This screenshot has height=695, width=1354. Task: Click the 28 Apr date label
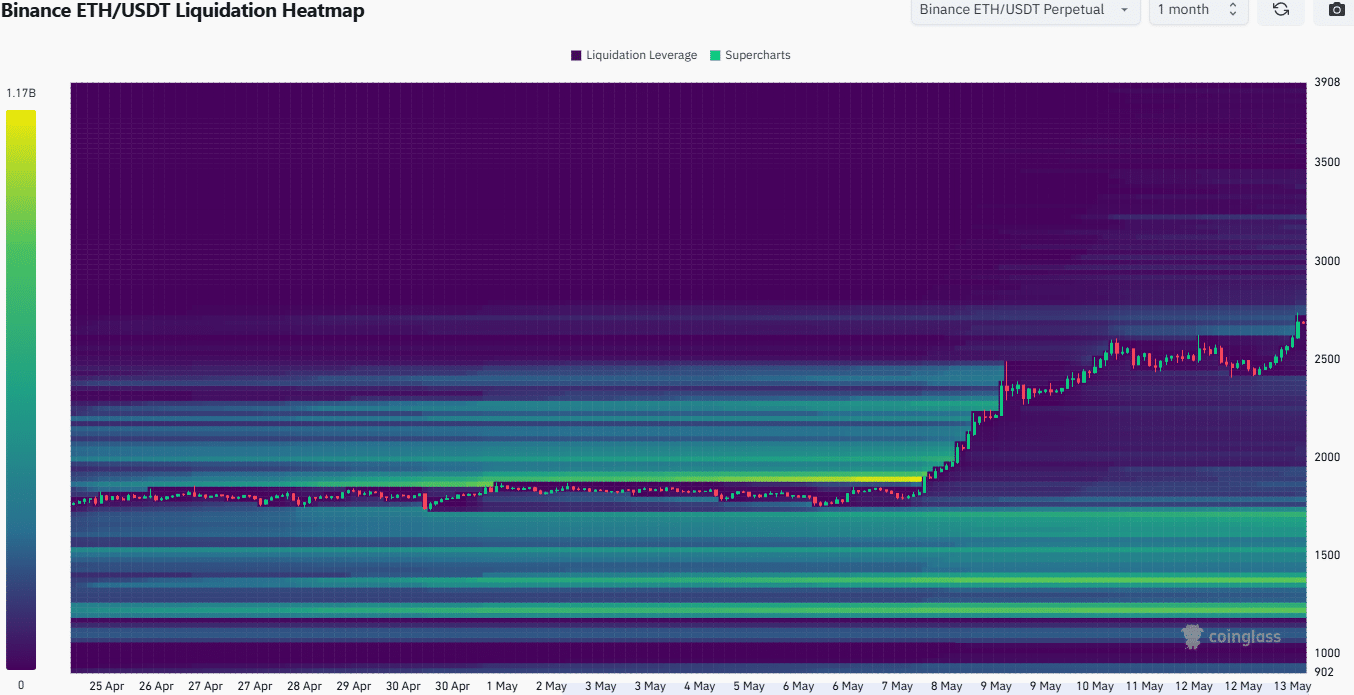304,686
